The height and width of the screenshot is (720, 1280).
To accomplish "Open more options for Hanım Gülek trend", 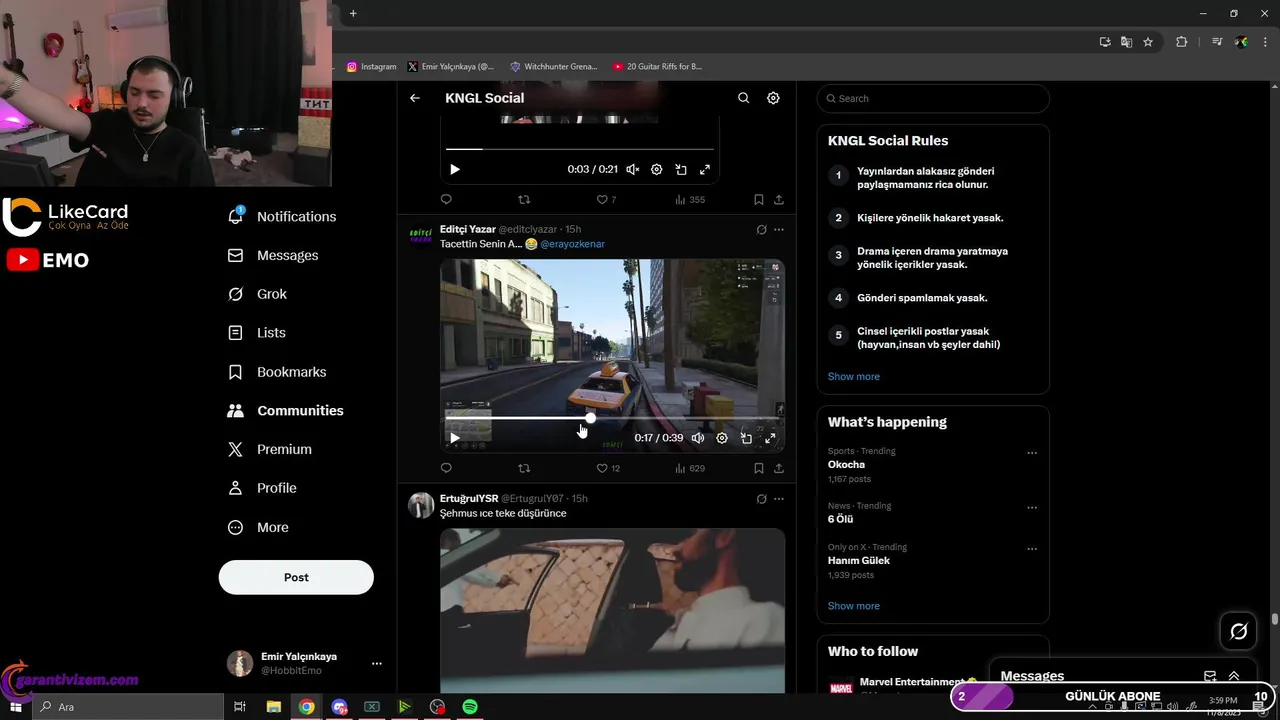I will (x=1032, y=549).
